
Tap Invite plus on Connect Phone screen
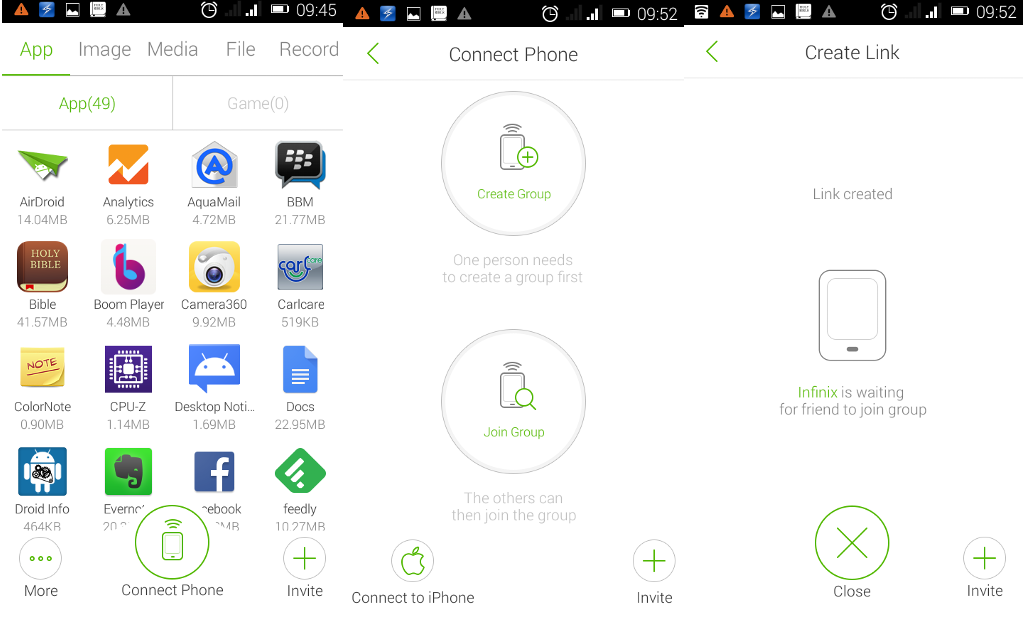654,561
